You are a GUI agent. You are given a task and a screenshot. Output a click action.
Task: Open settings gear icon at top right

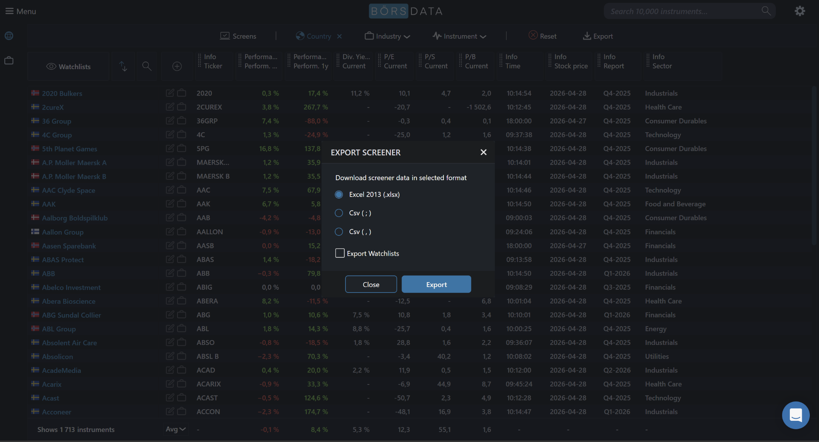click(800, 11)
